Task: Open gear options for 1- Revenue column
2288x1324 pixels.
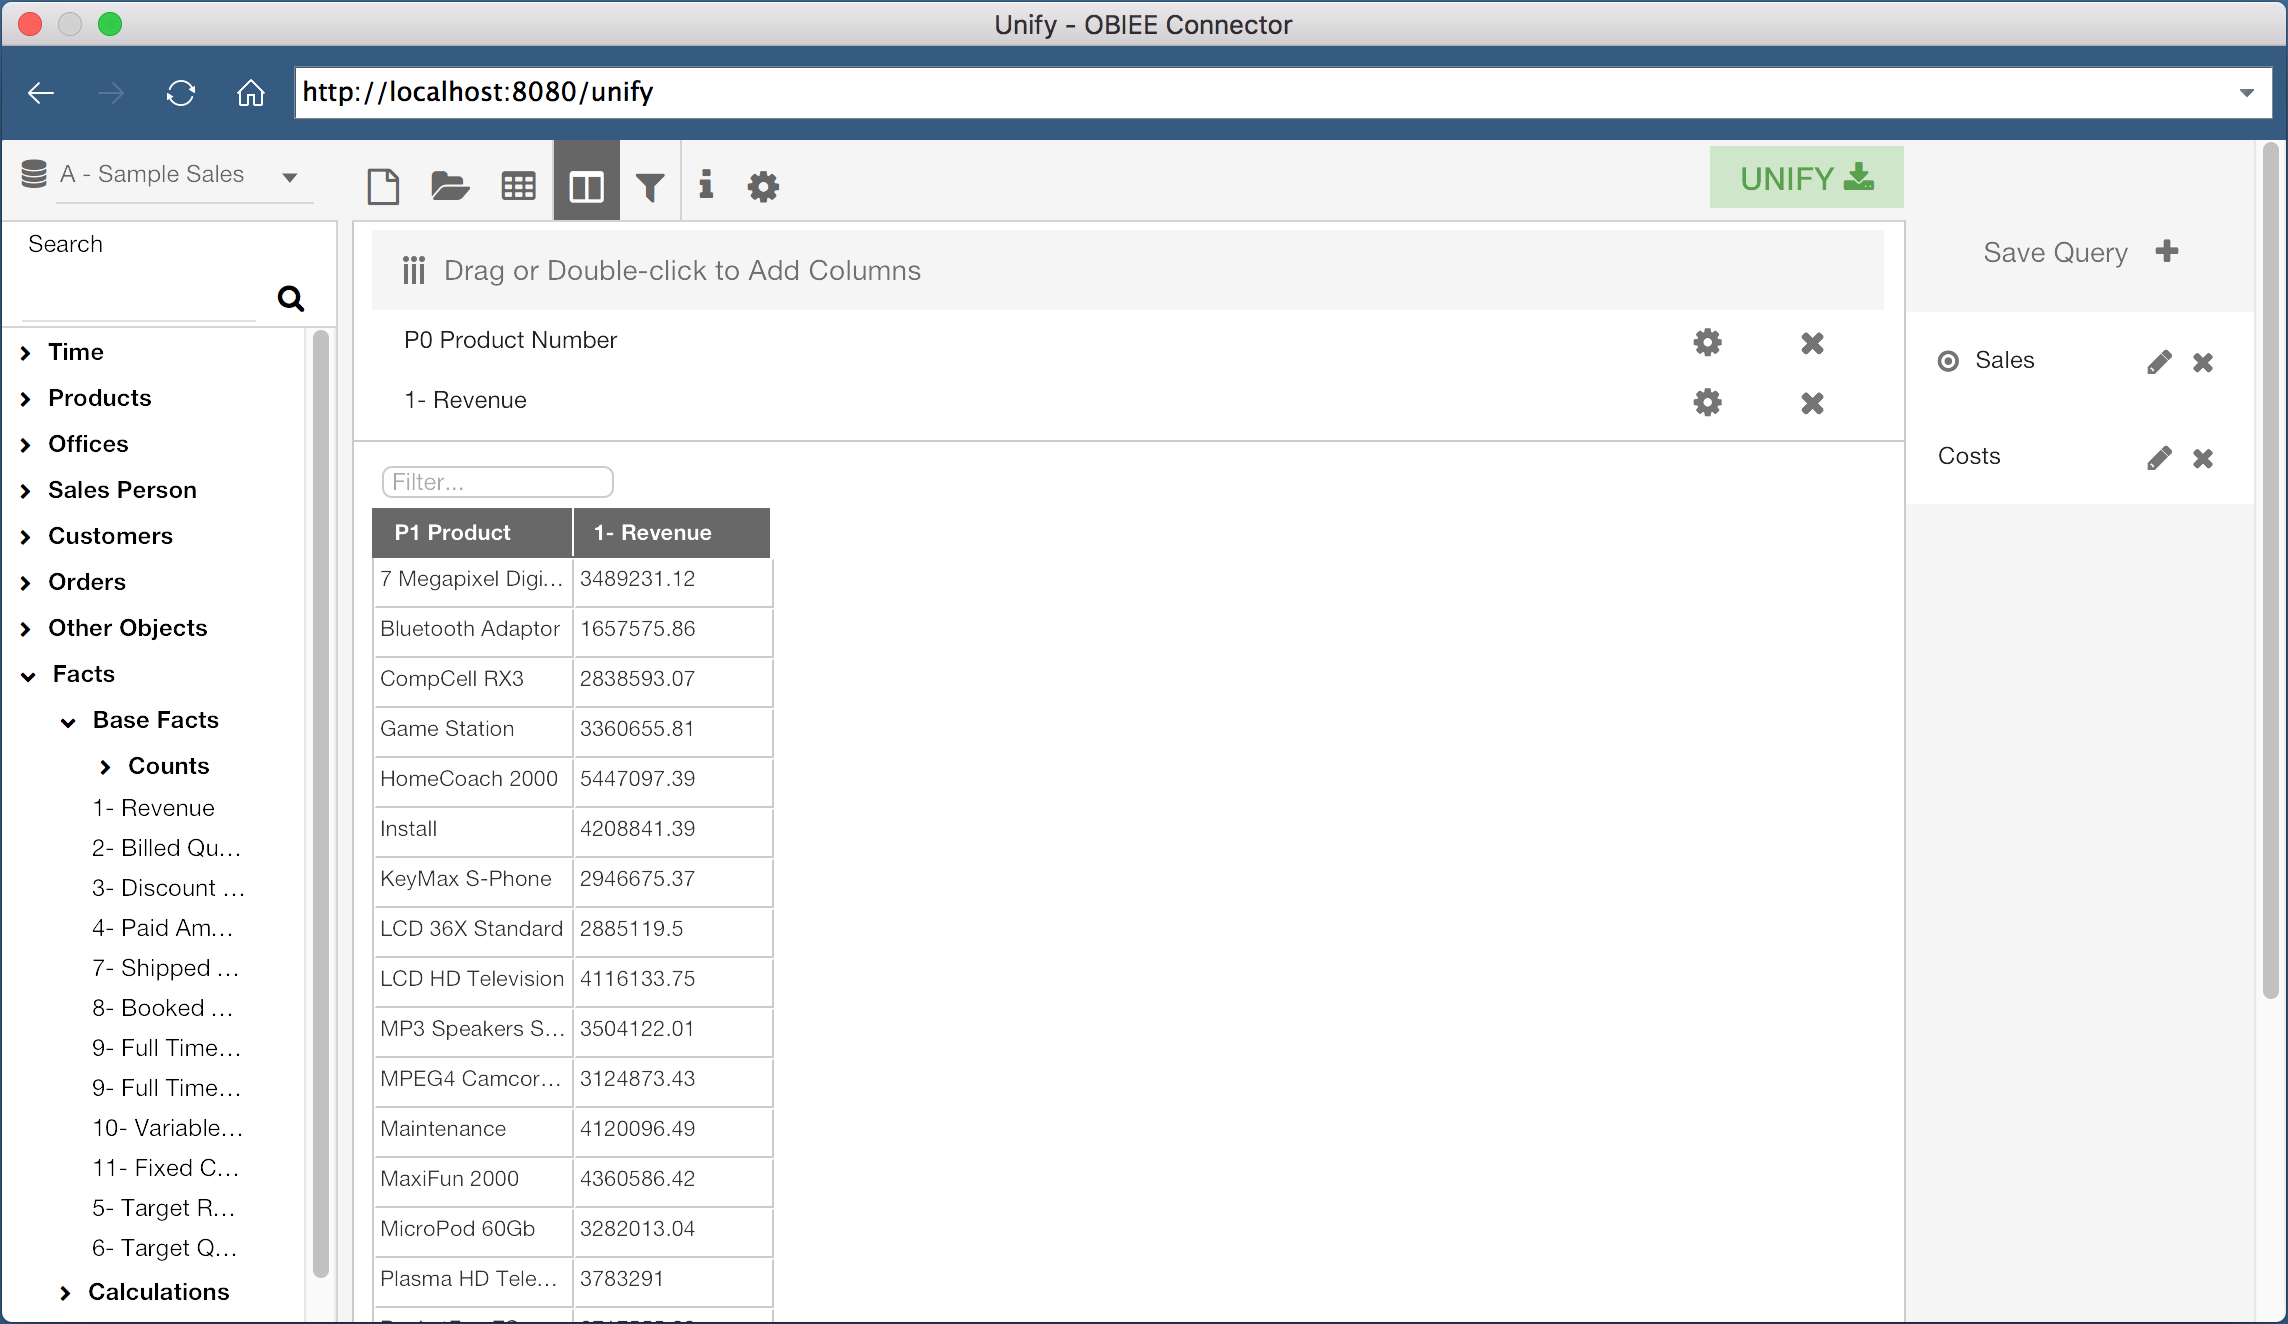Action: [1707, 402]
